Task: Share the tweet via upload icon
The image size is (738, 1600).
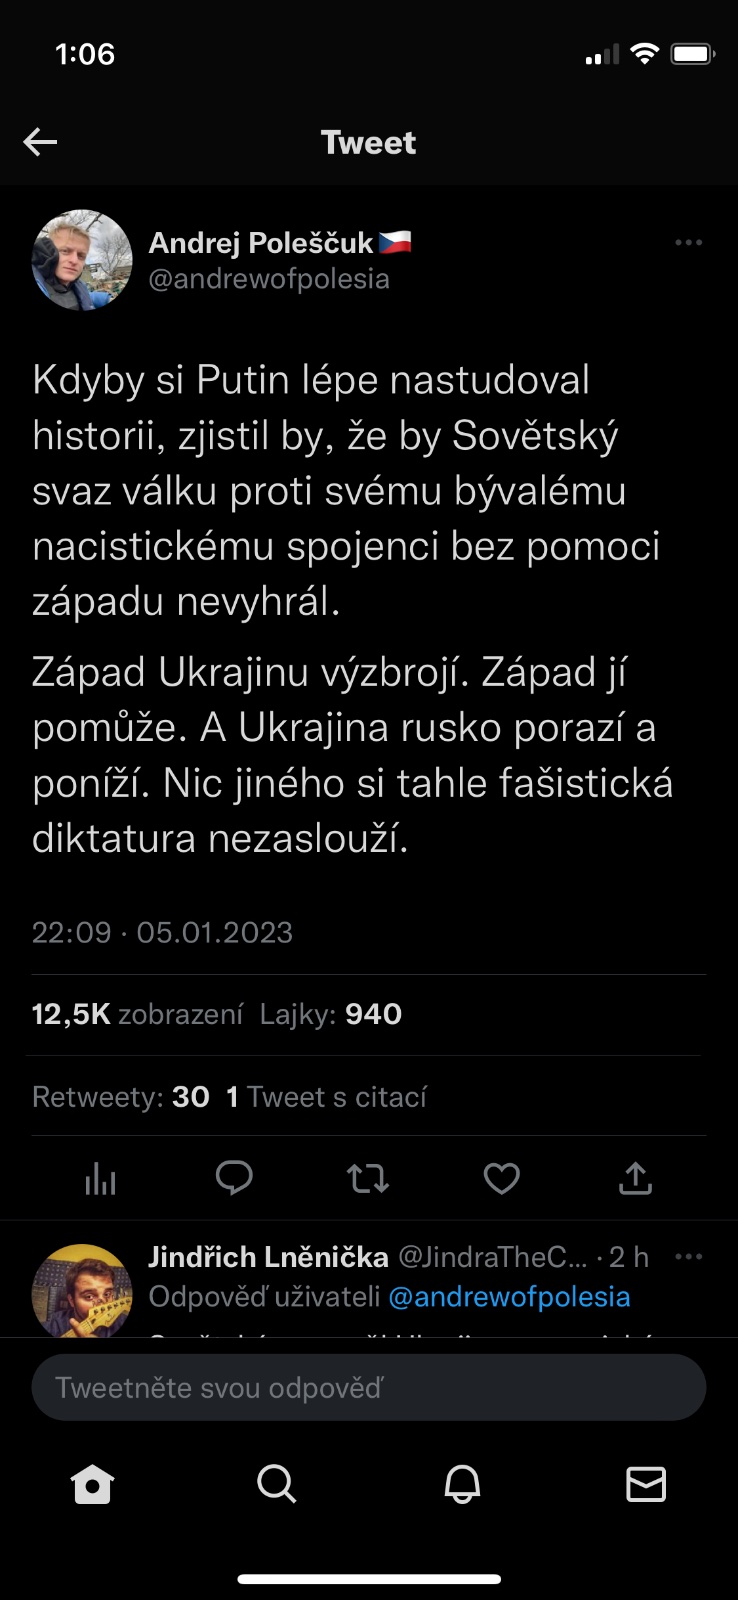Action: 635,1180
